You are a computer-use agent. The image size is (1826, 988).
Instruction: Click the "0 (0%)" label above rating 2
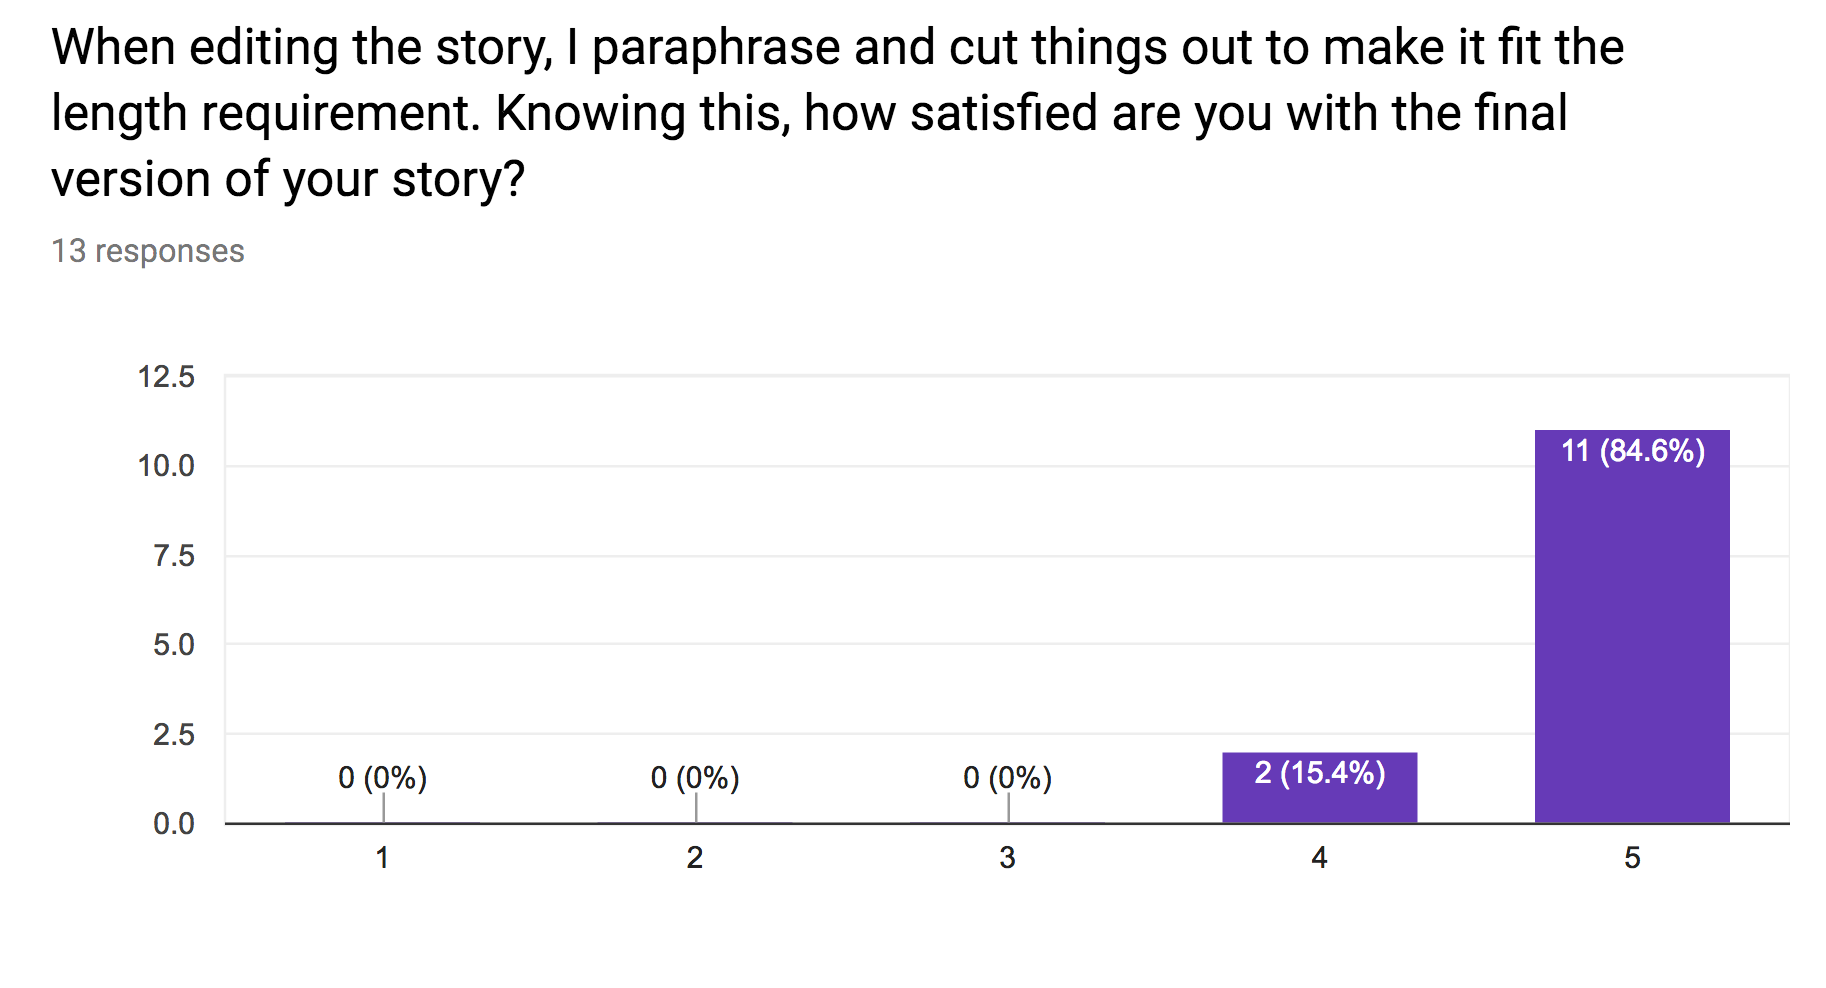(694, 777)
